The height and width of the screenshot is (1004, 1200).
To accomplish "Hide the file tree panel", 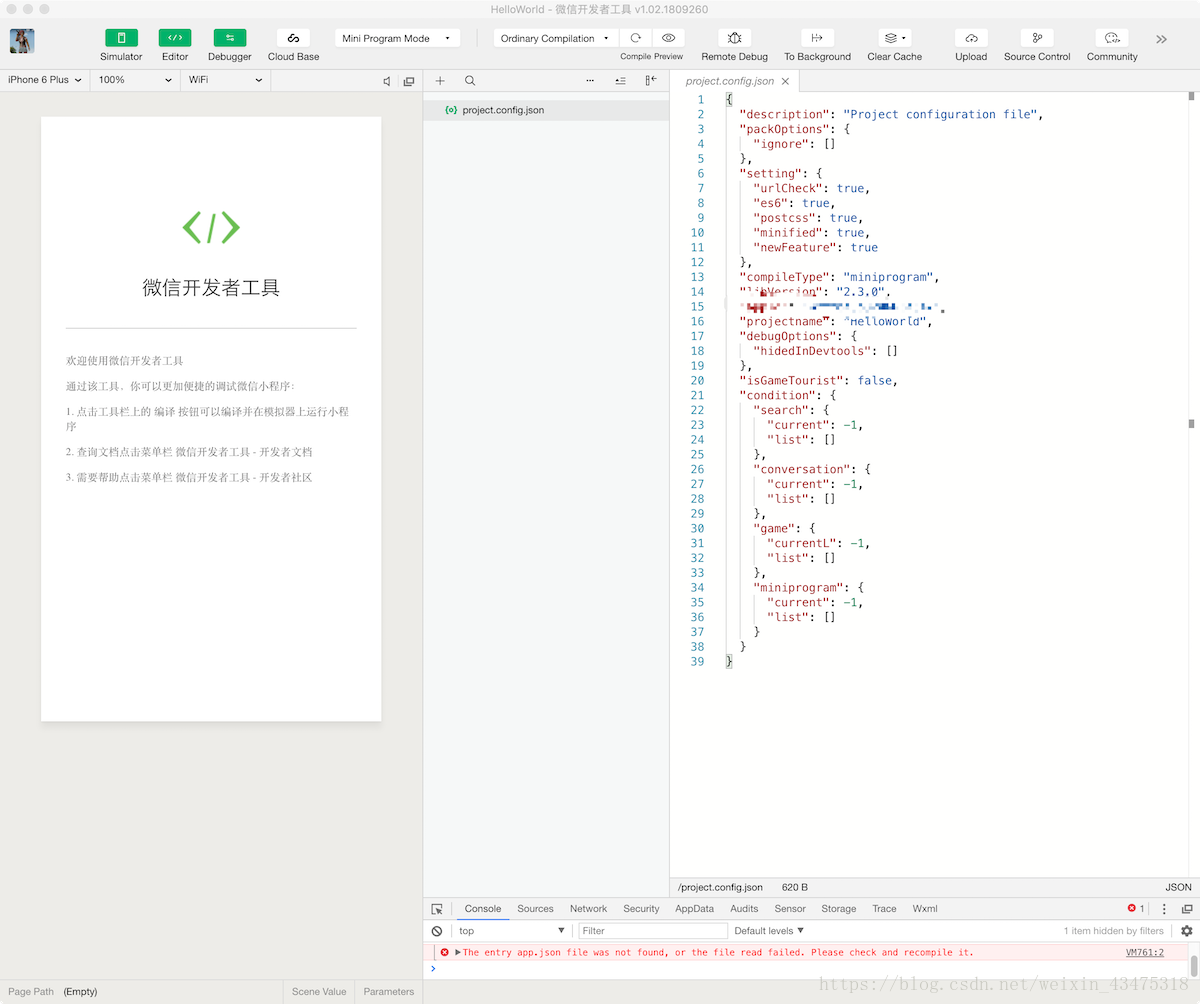I will point(651,81).
